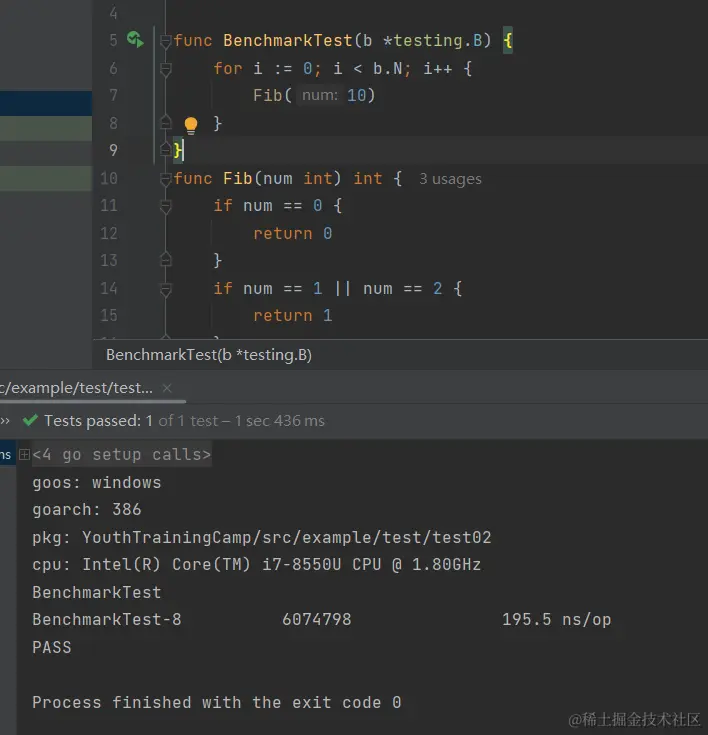708x735 pixels.
Task: Click fold end marker on line 13
Action: pos(165,259)
